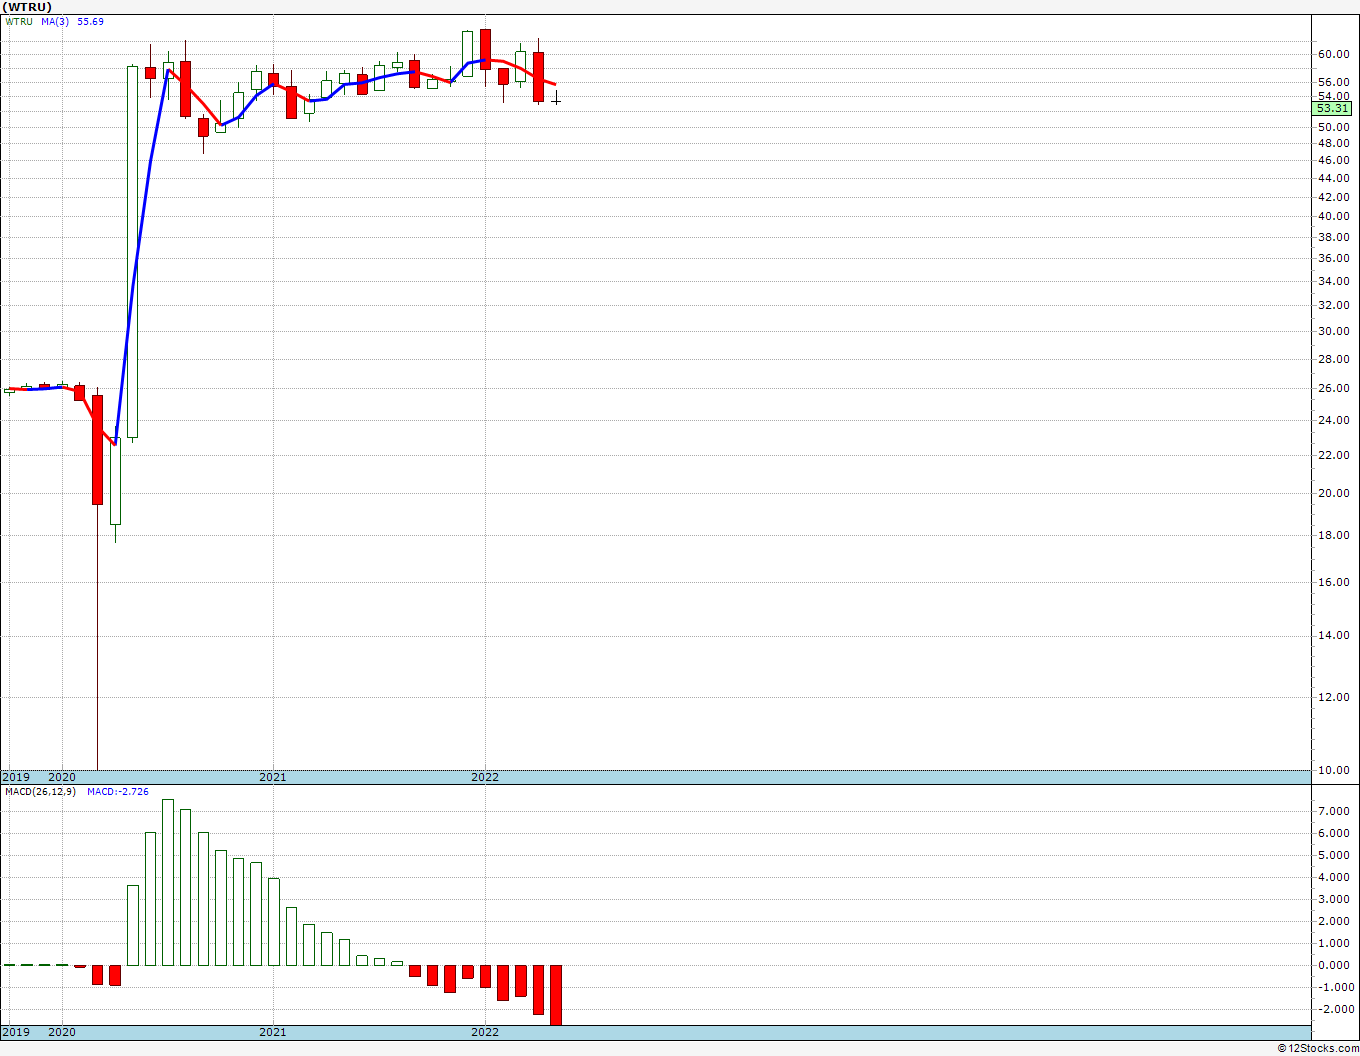This screenshot has height=1056, width=1360.
Task: Click the highlighted current price tag 53.31
Action: [x=1333, y=108]
